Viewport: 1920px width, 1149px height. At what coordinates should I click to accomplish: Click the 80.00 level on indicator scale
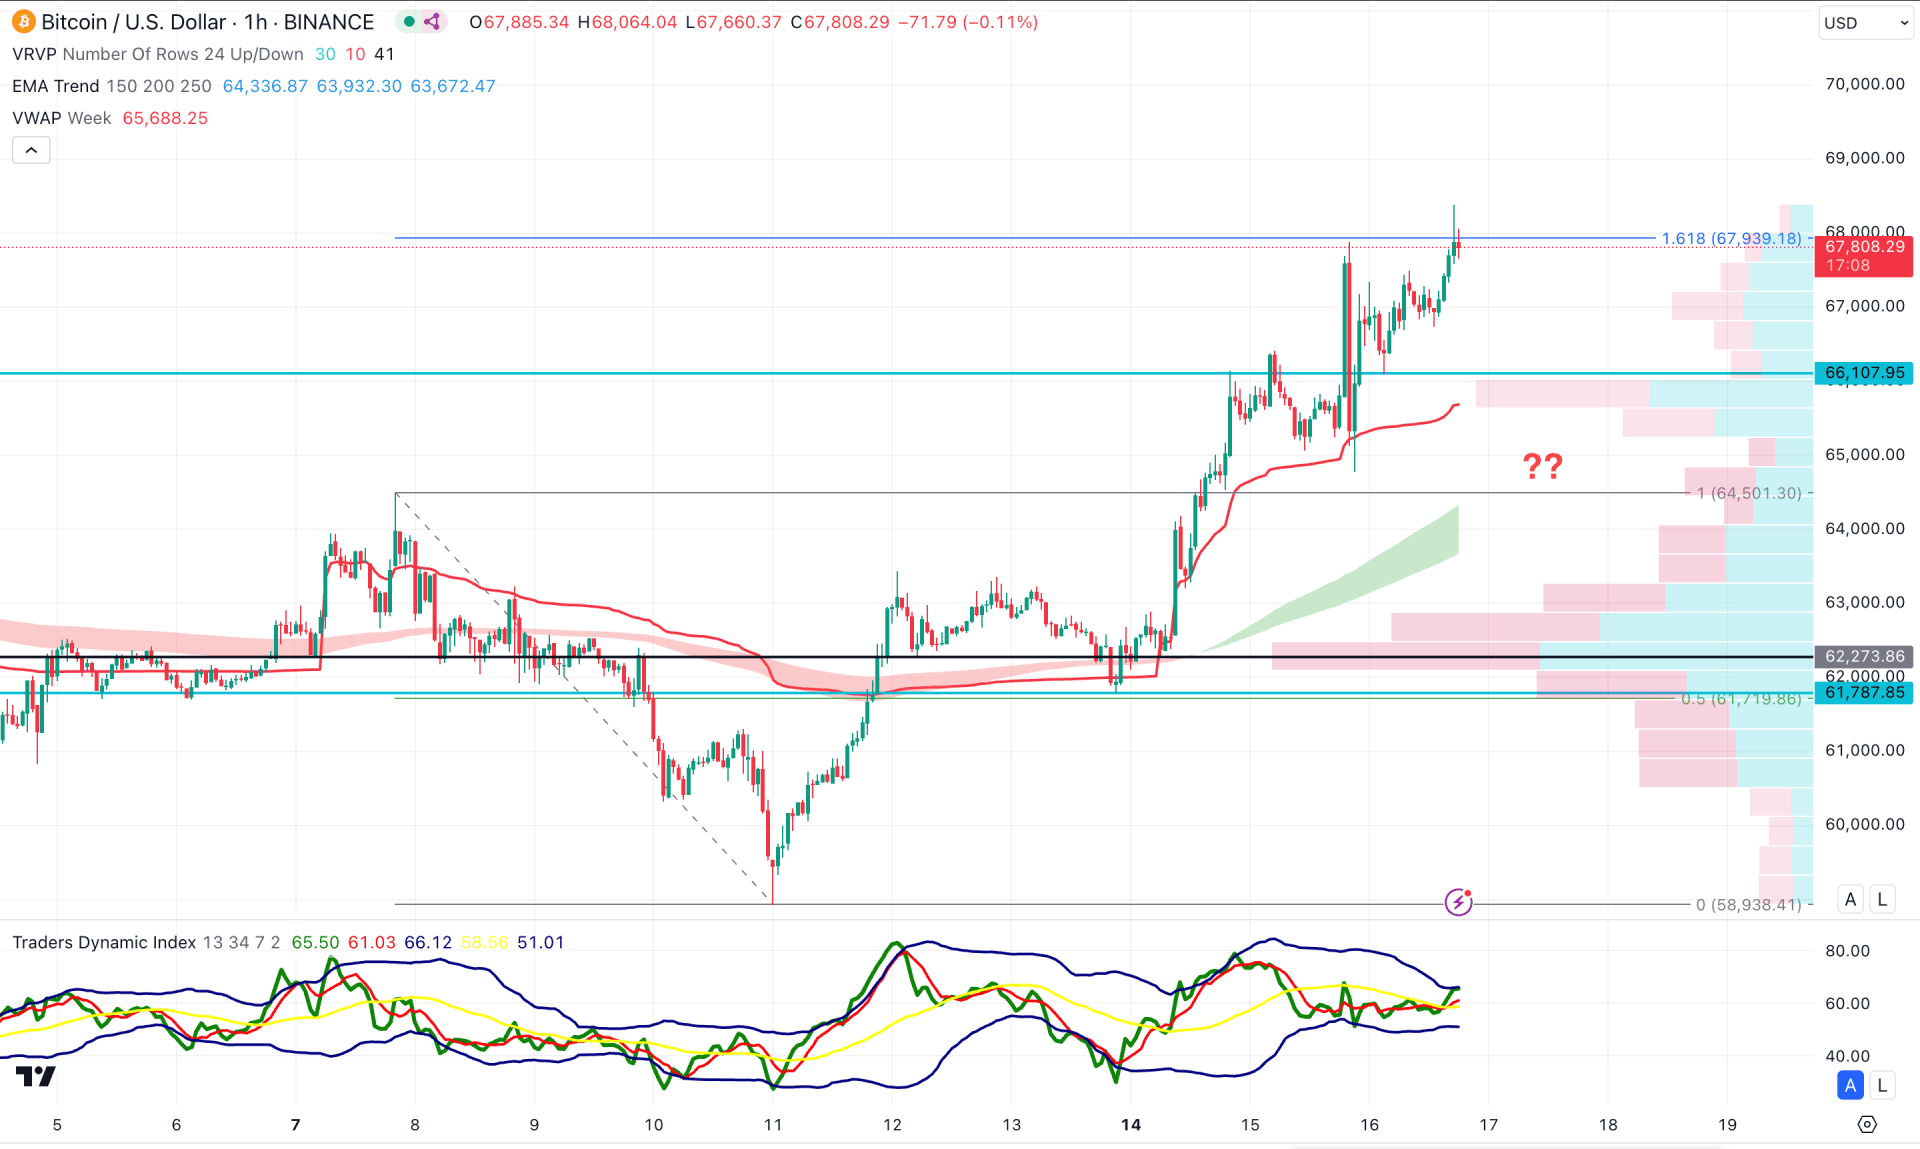click(x=1847, y=951)
